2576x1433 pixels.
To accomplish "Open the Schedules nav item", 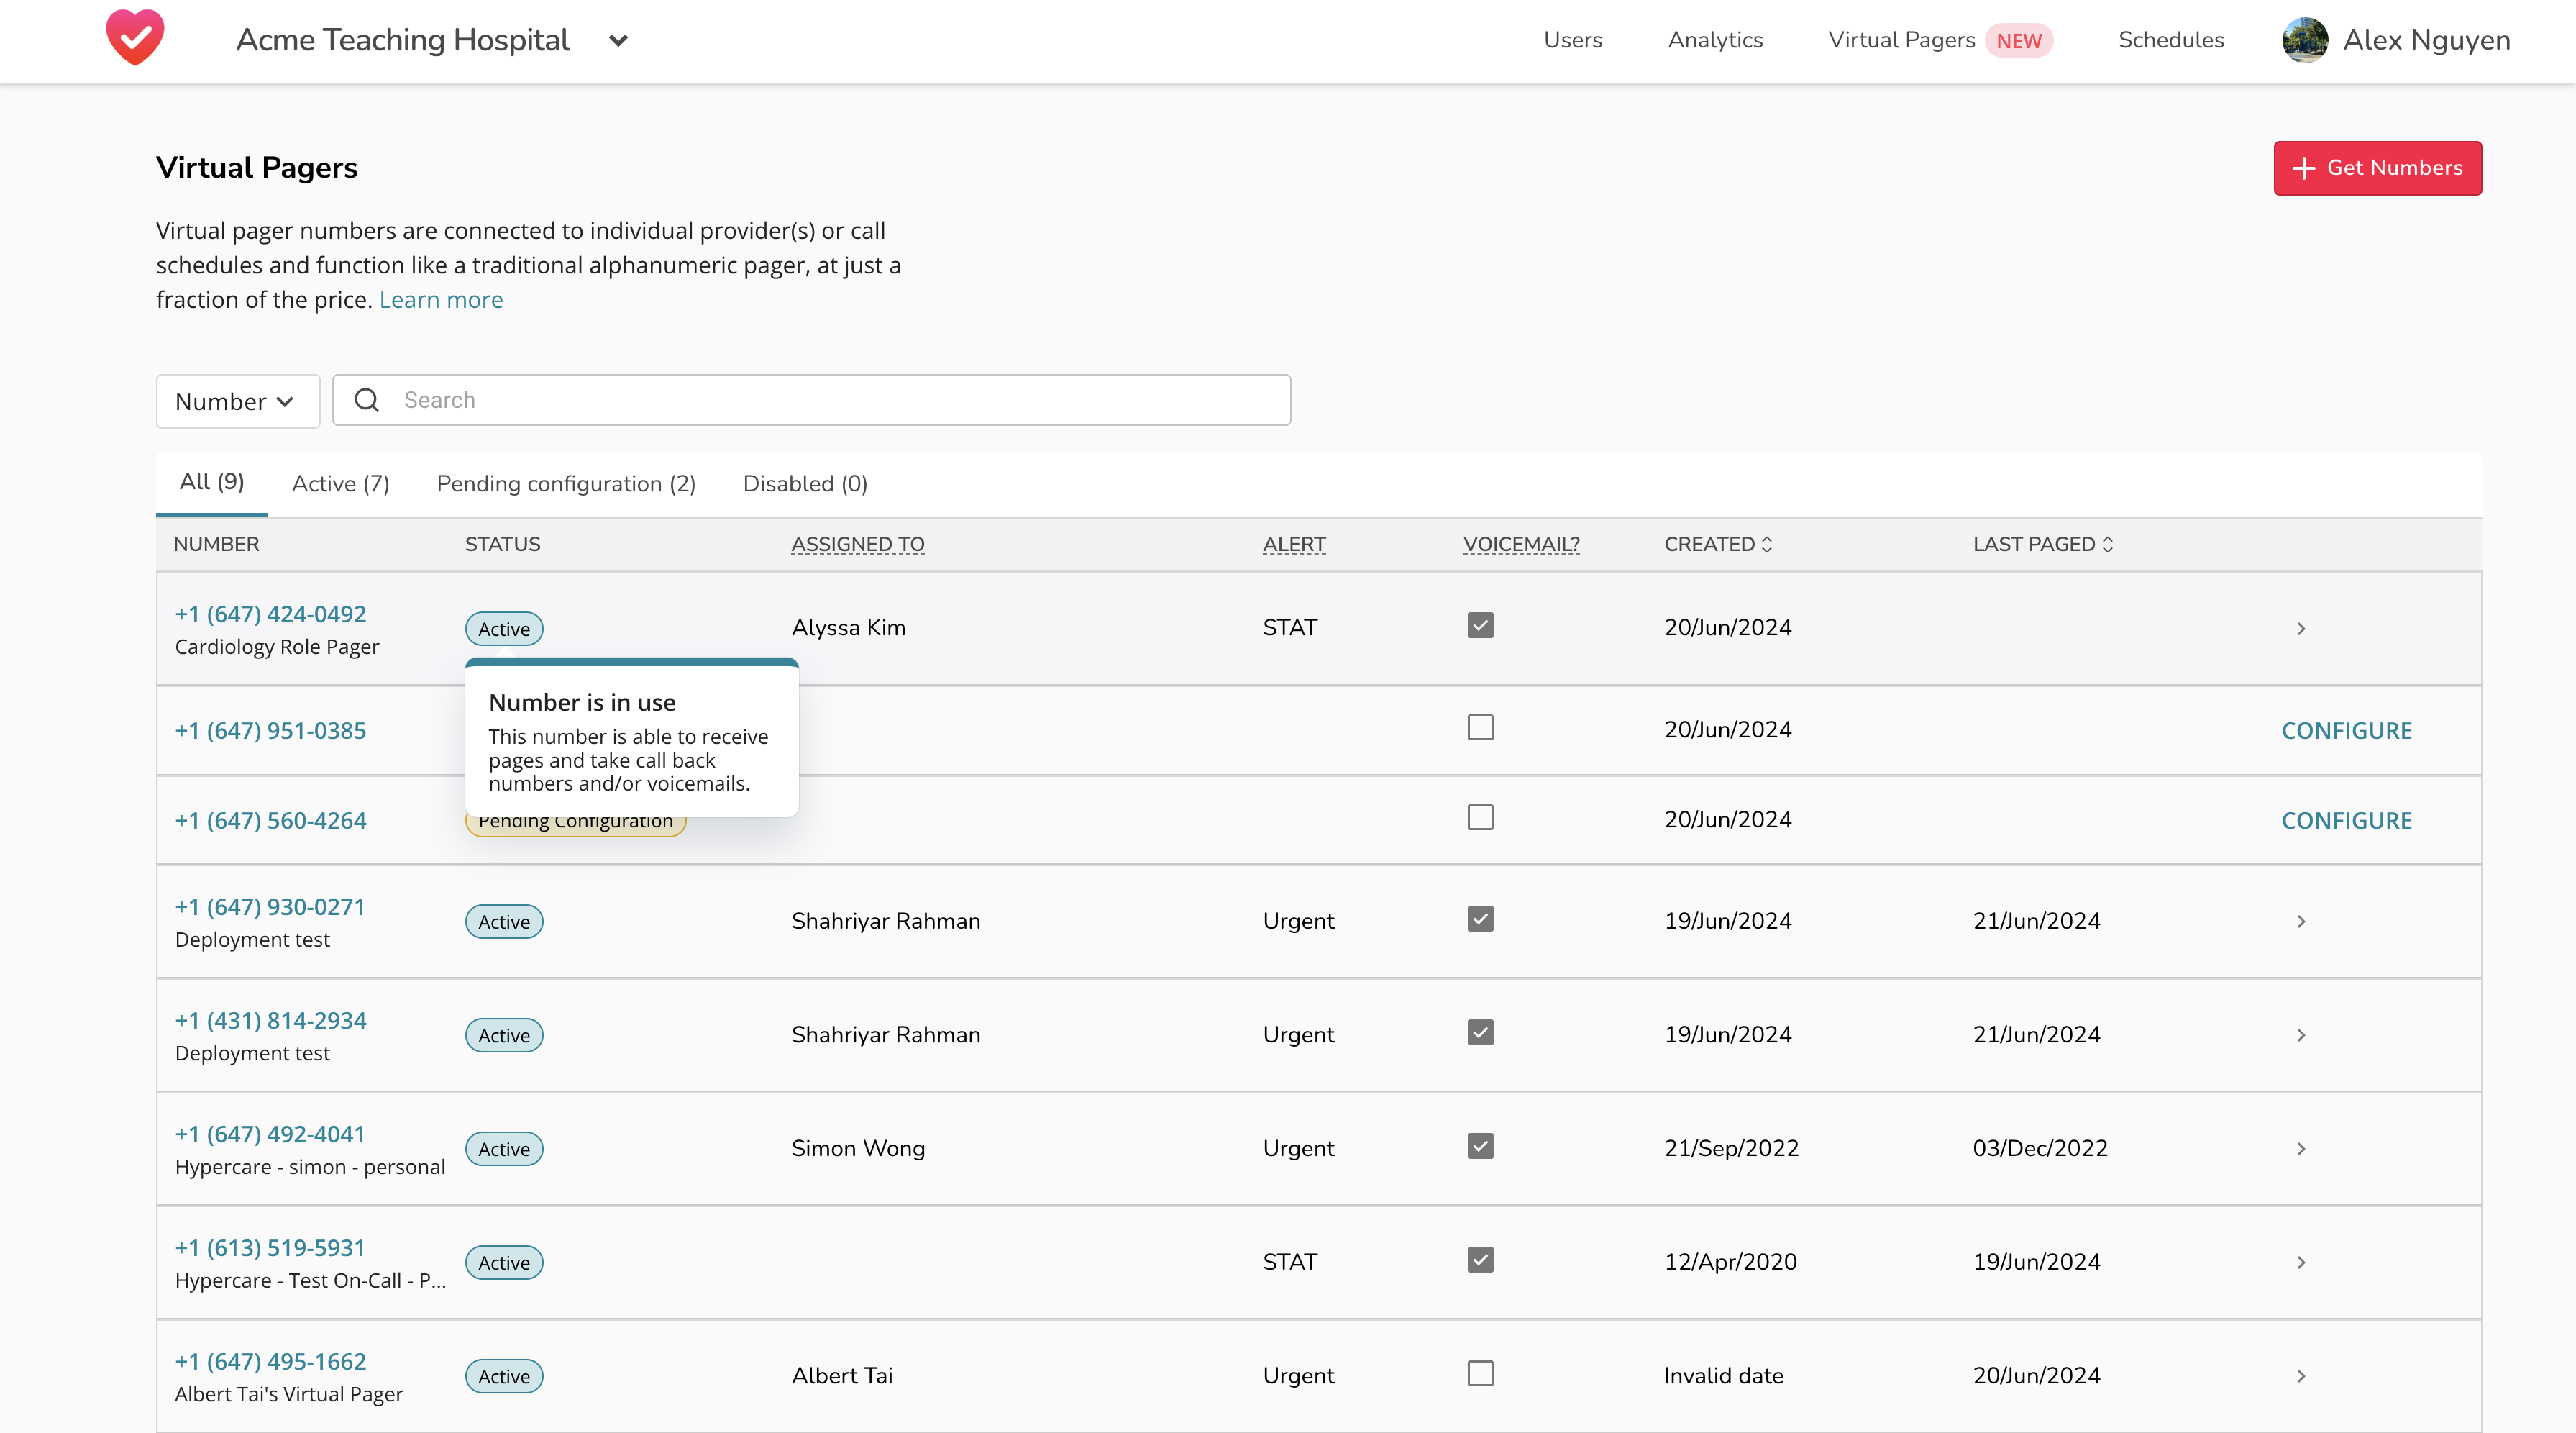I will pos(2171,40).
